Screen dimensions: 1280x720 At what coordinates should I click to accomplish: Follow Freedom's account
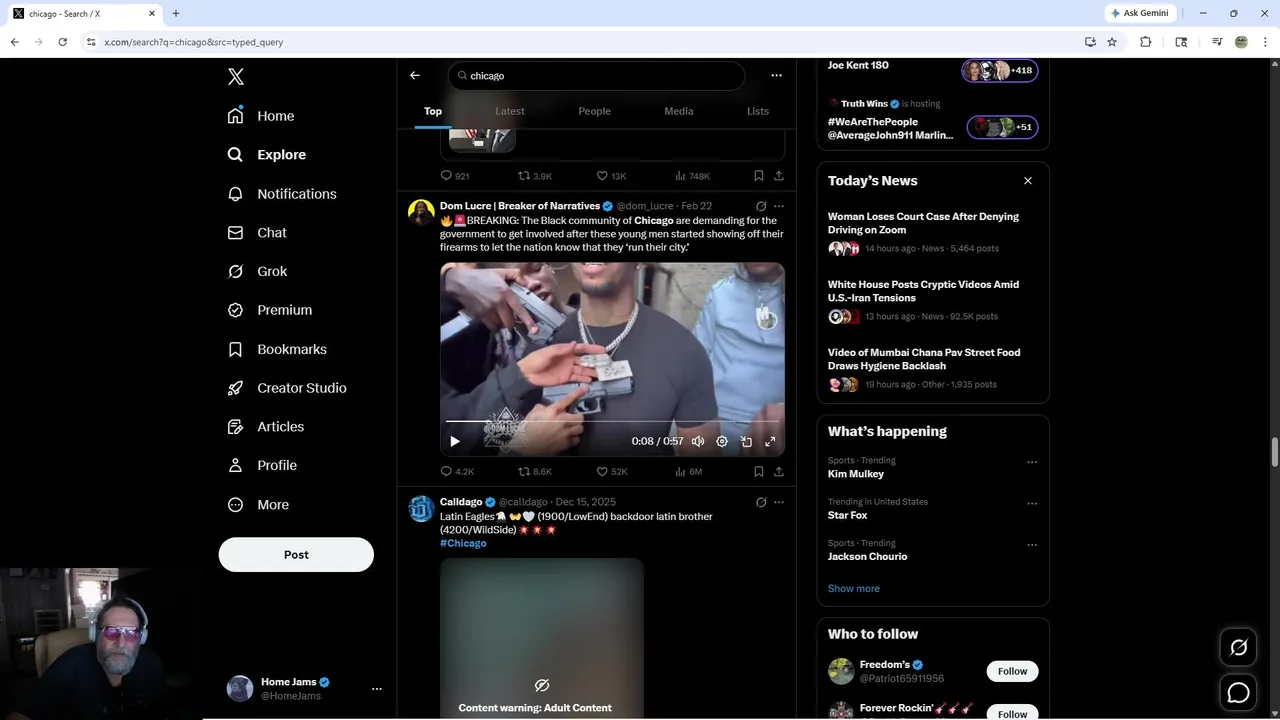point(1012,671)
